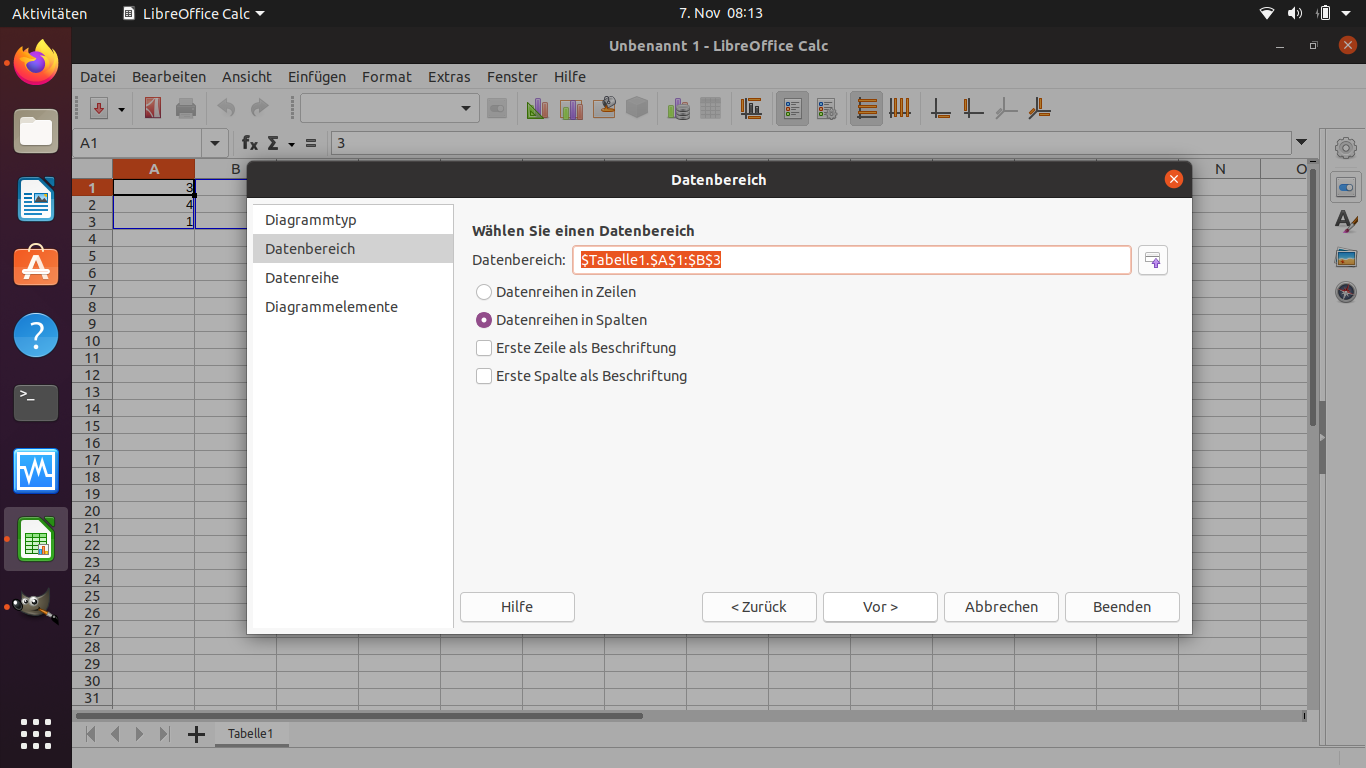Click the Legend settings toolbar icon
Screen dimensions: 1366x768
pos(826,108)
